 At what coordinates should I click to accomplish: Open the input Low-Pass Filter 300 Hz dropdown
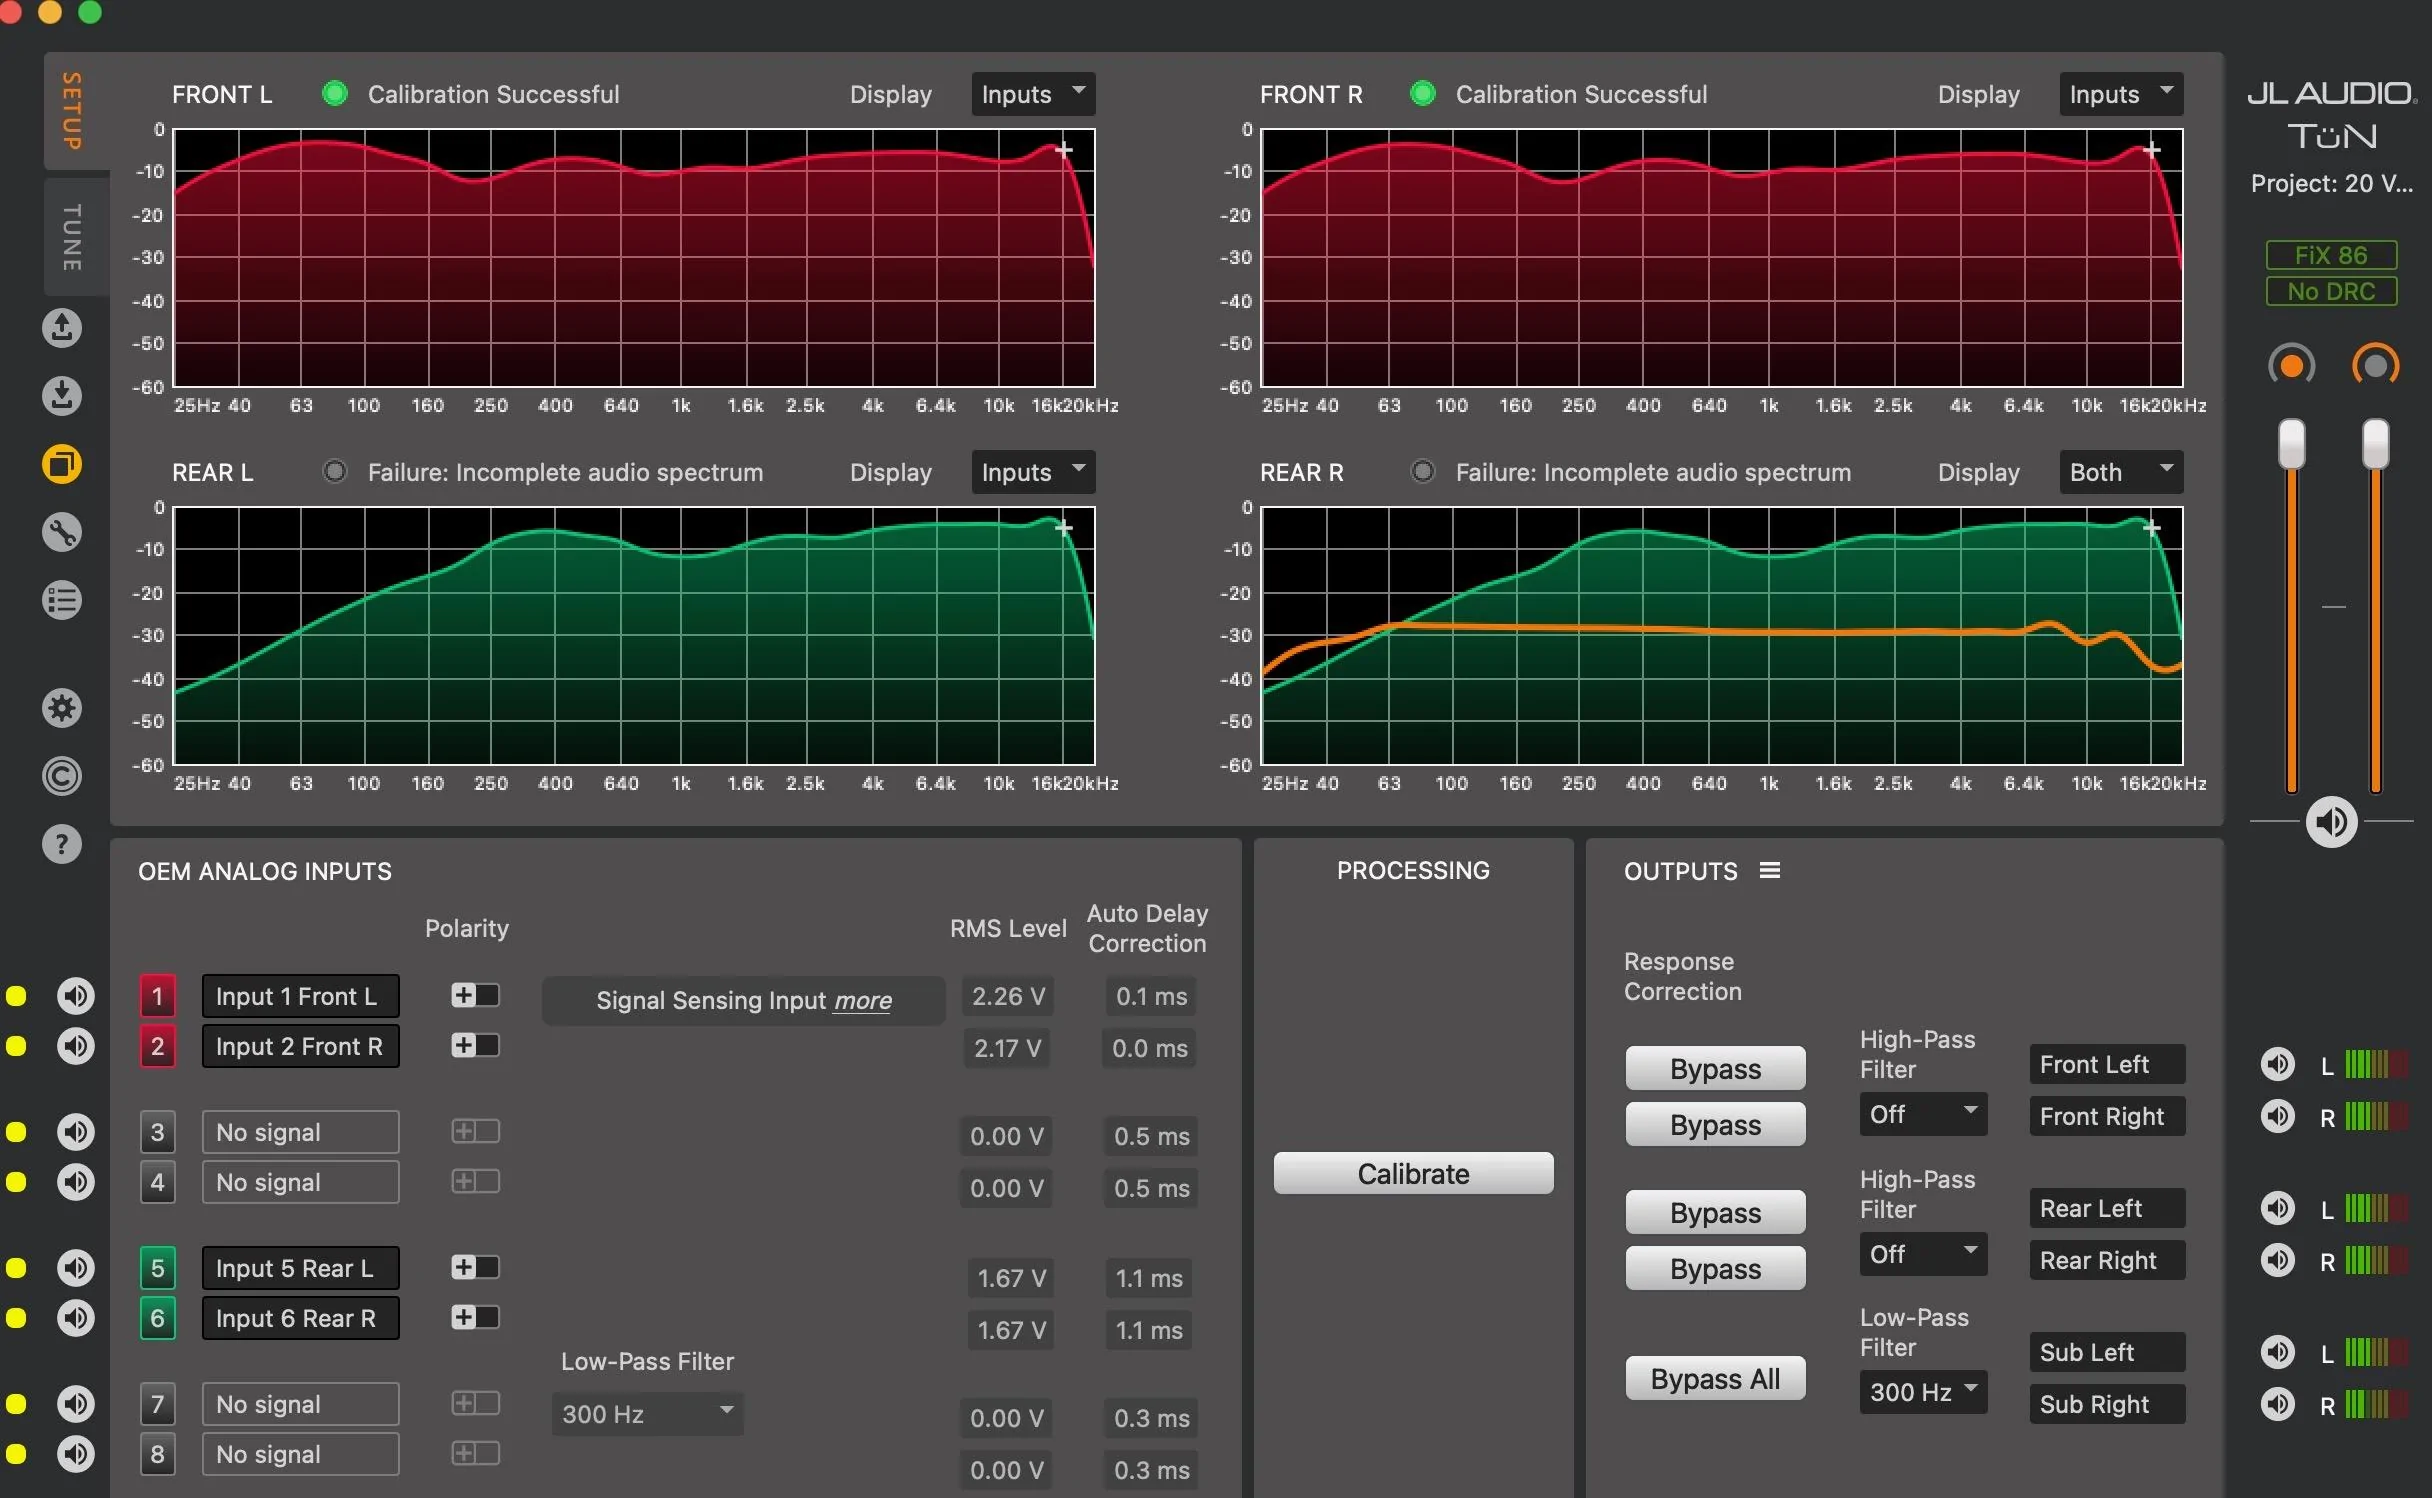[647, 1414]
